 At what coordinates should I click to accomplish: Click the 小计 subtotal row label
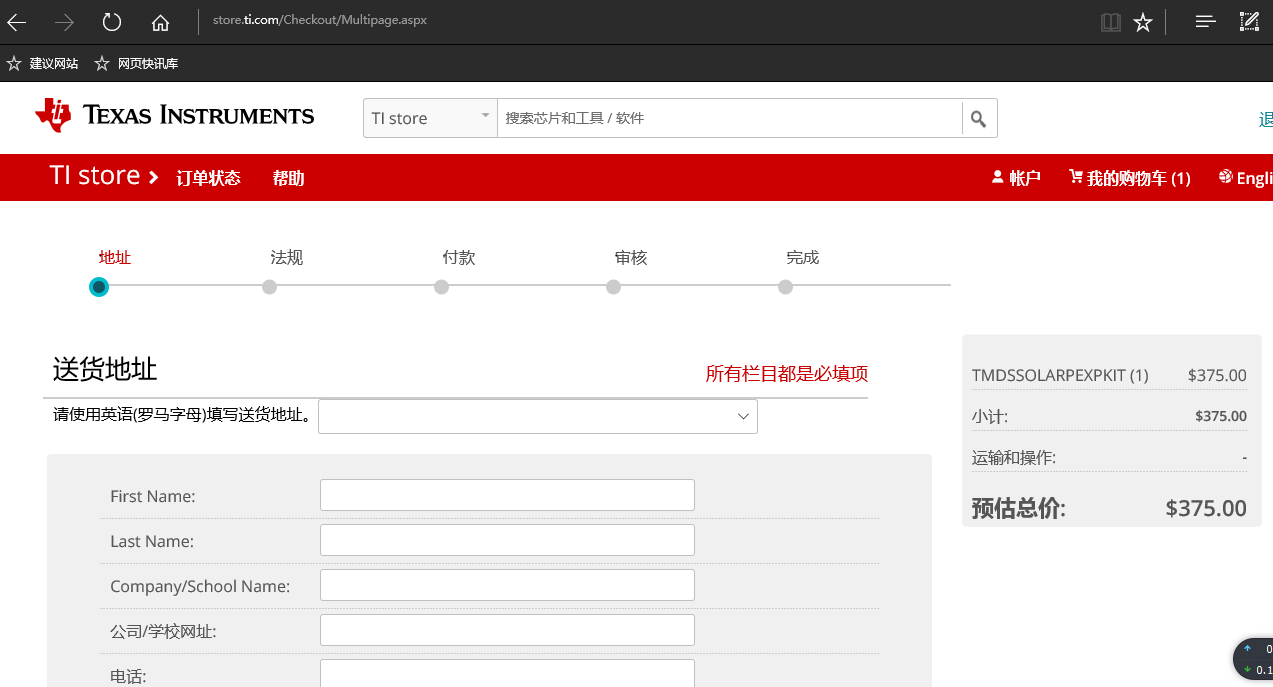pyautogui.click(x=989, y=417)
